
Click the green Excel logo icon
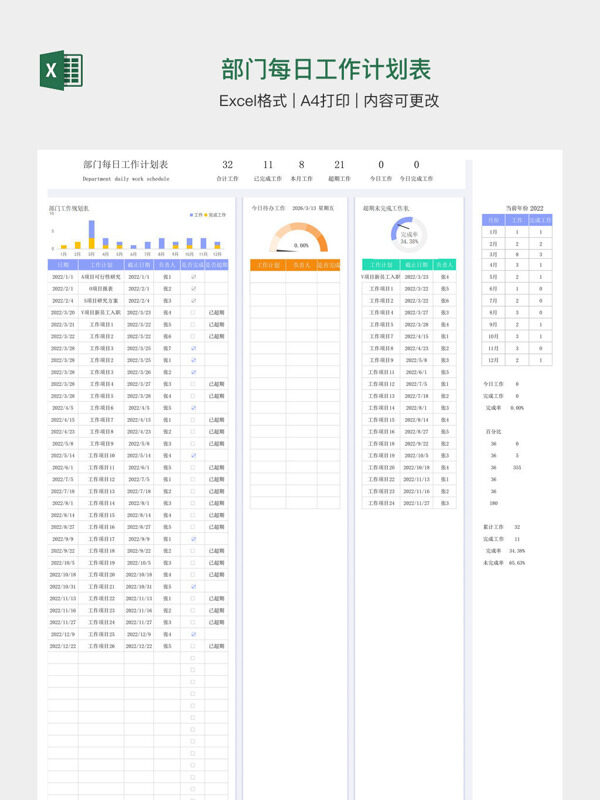point(61,70)
